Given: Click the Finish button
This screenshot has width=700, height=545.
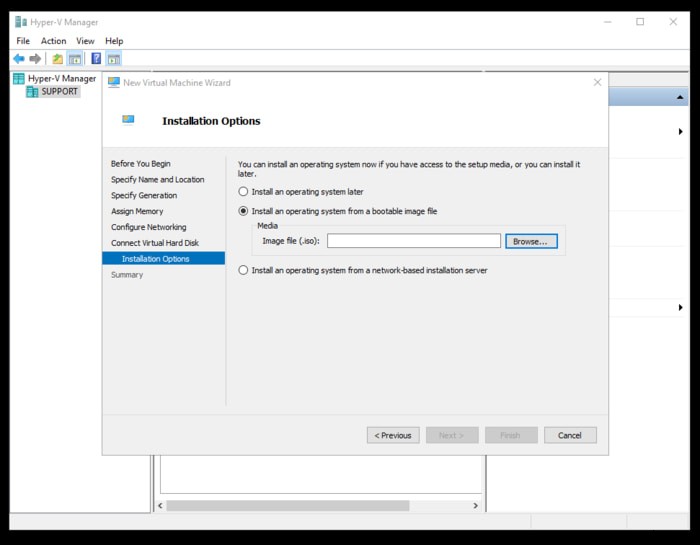Looking at the screenshot, I should coord(511,435).
